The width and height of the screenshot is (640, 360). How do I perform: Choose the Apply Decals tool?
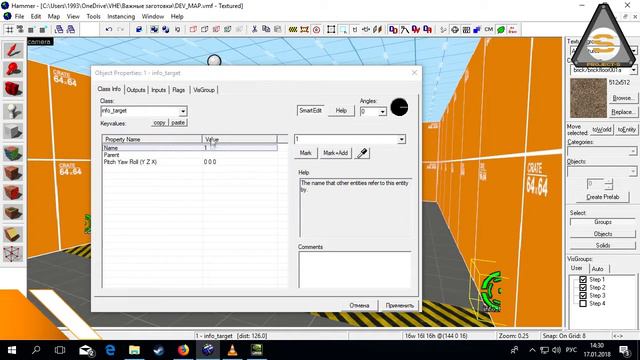[13, 192]
